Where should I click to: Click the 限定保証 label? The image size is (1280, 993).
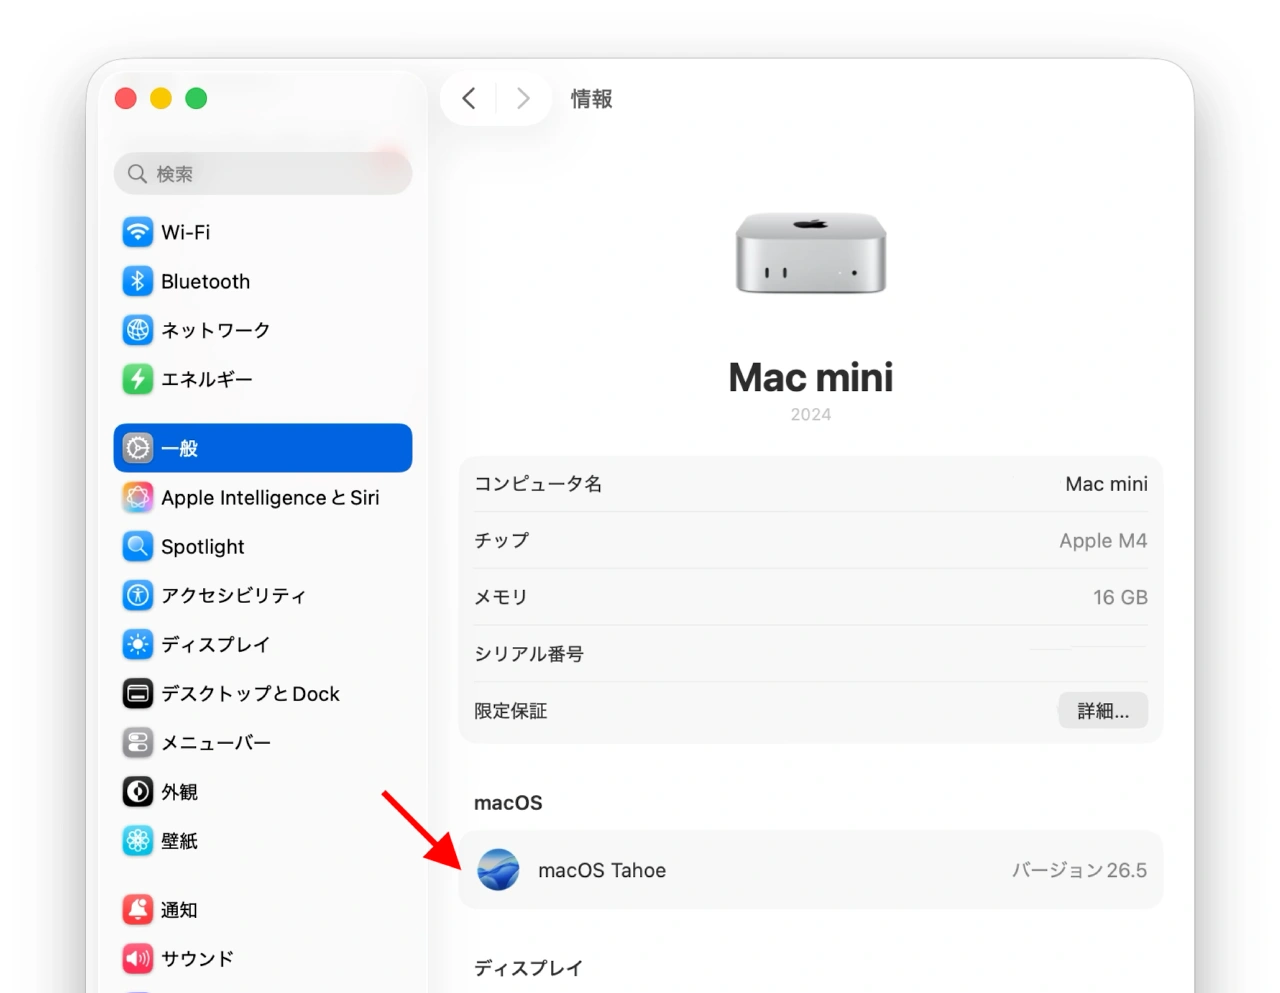[x=510, y=711]
